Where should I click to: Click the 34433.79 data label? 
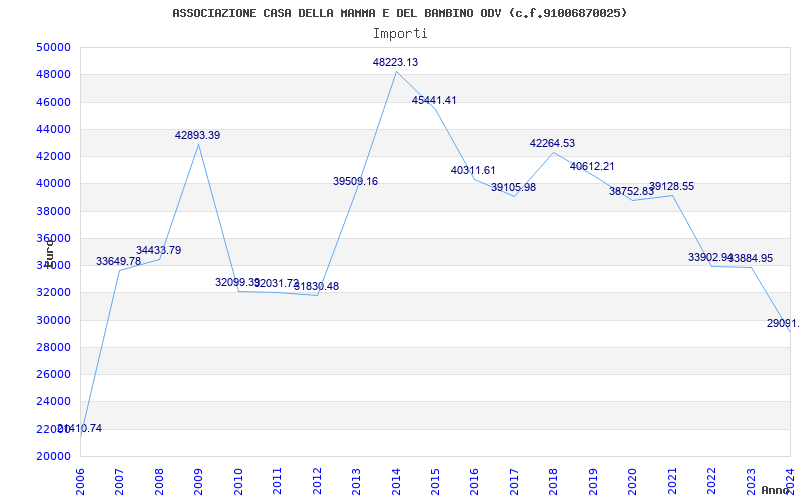[x=159, y=251]
